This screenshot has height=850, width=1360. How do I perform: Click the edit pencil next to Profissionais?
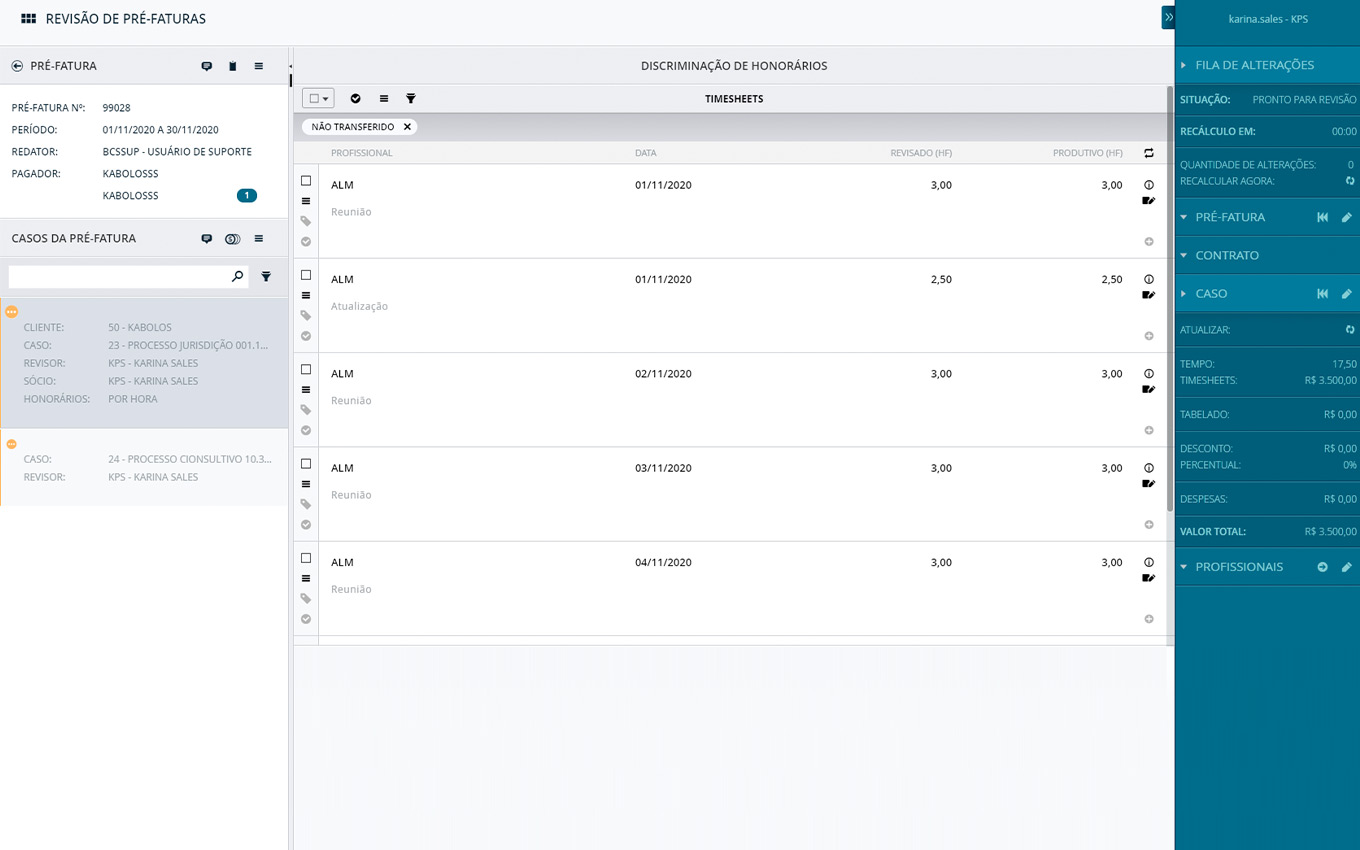pos(1347,567)
